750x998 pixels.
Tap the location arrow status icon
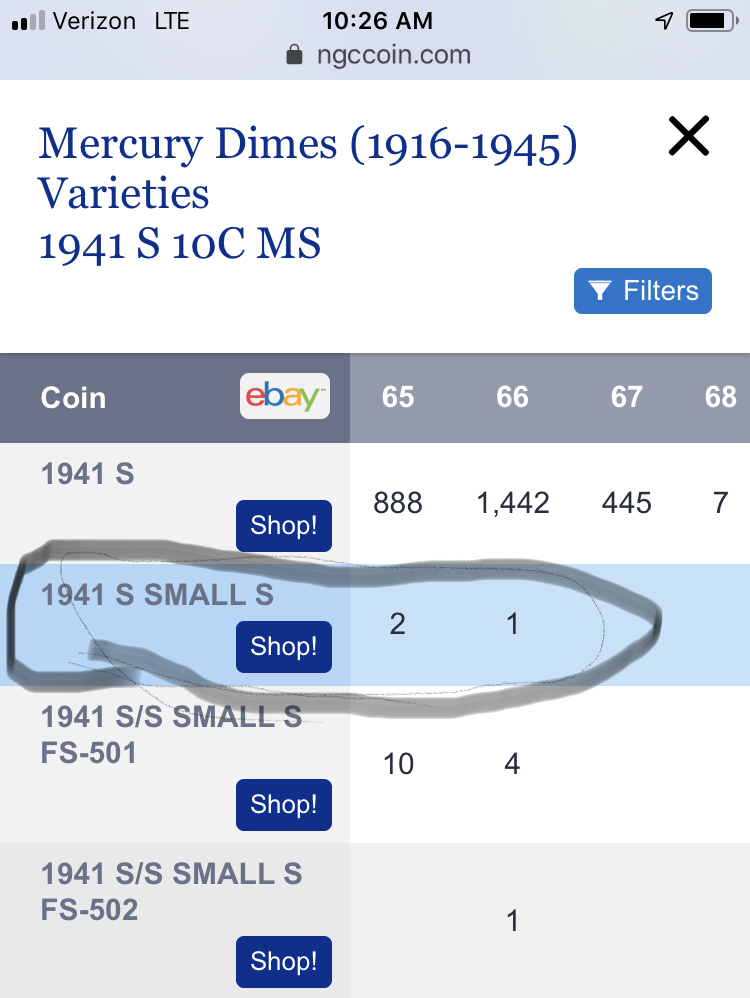coord(664,21)
